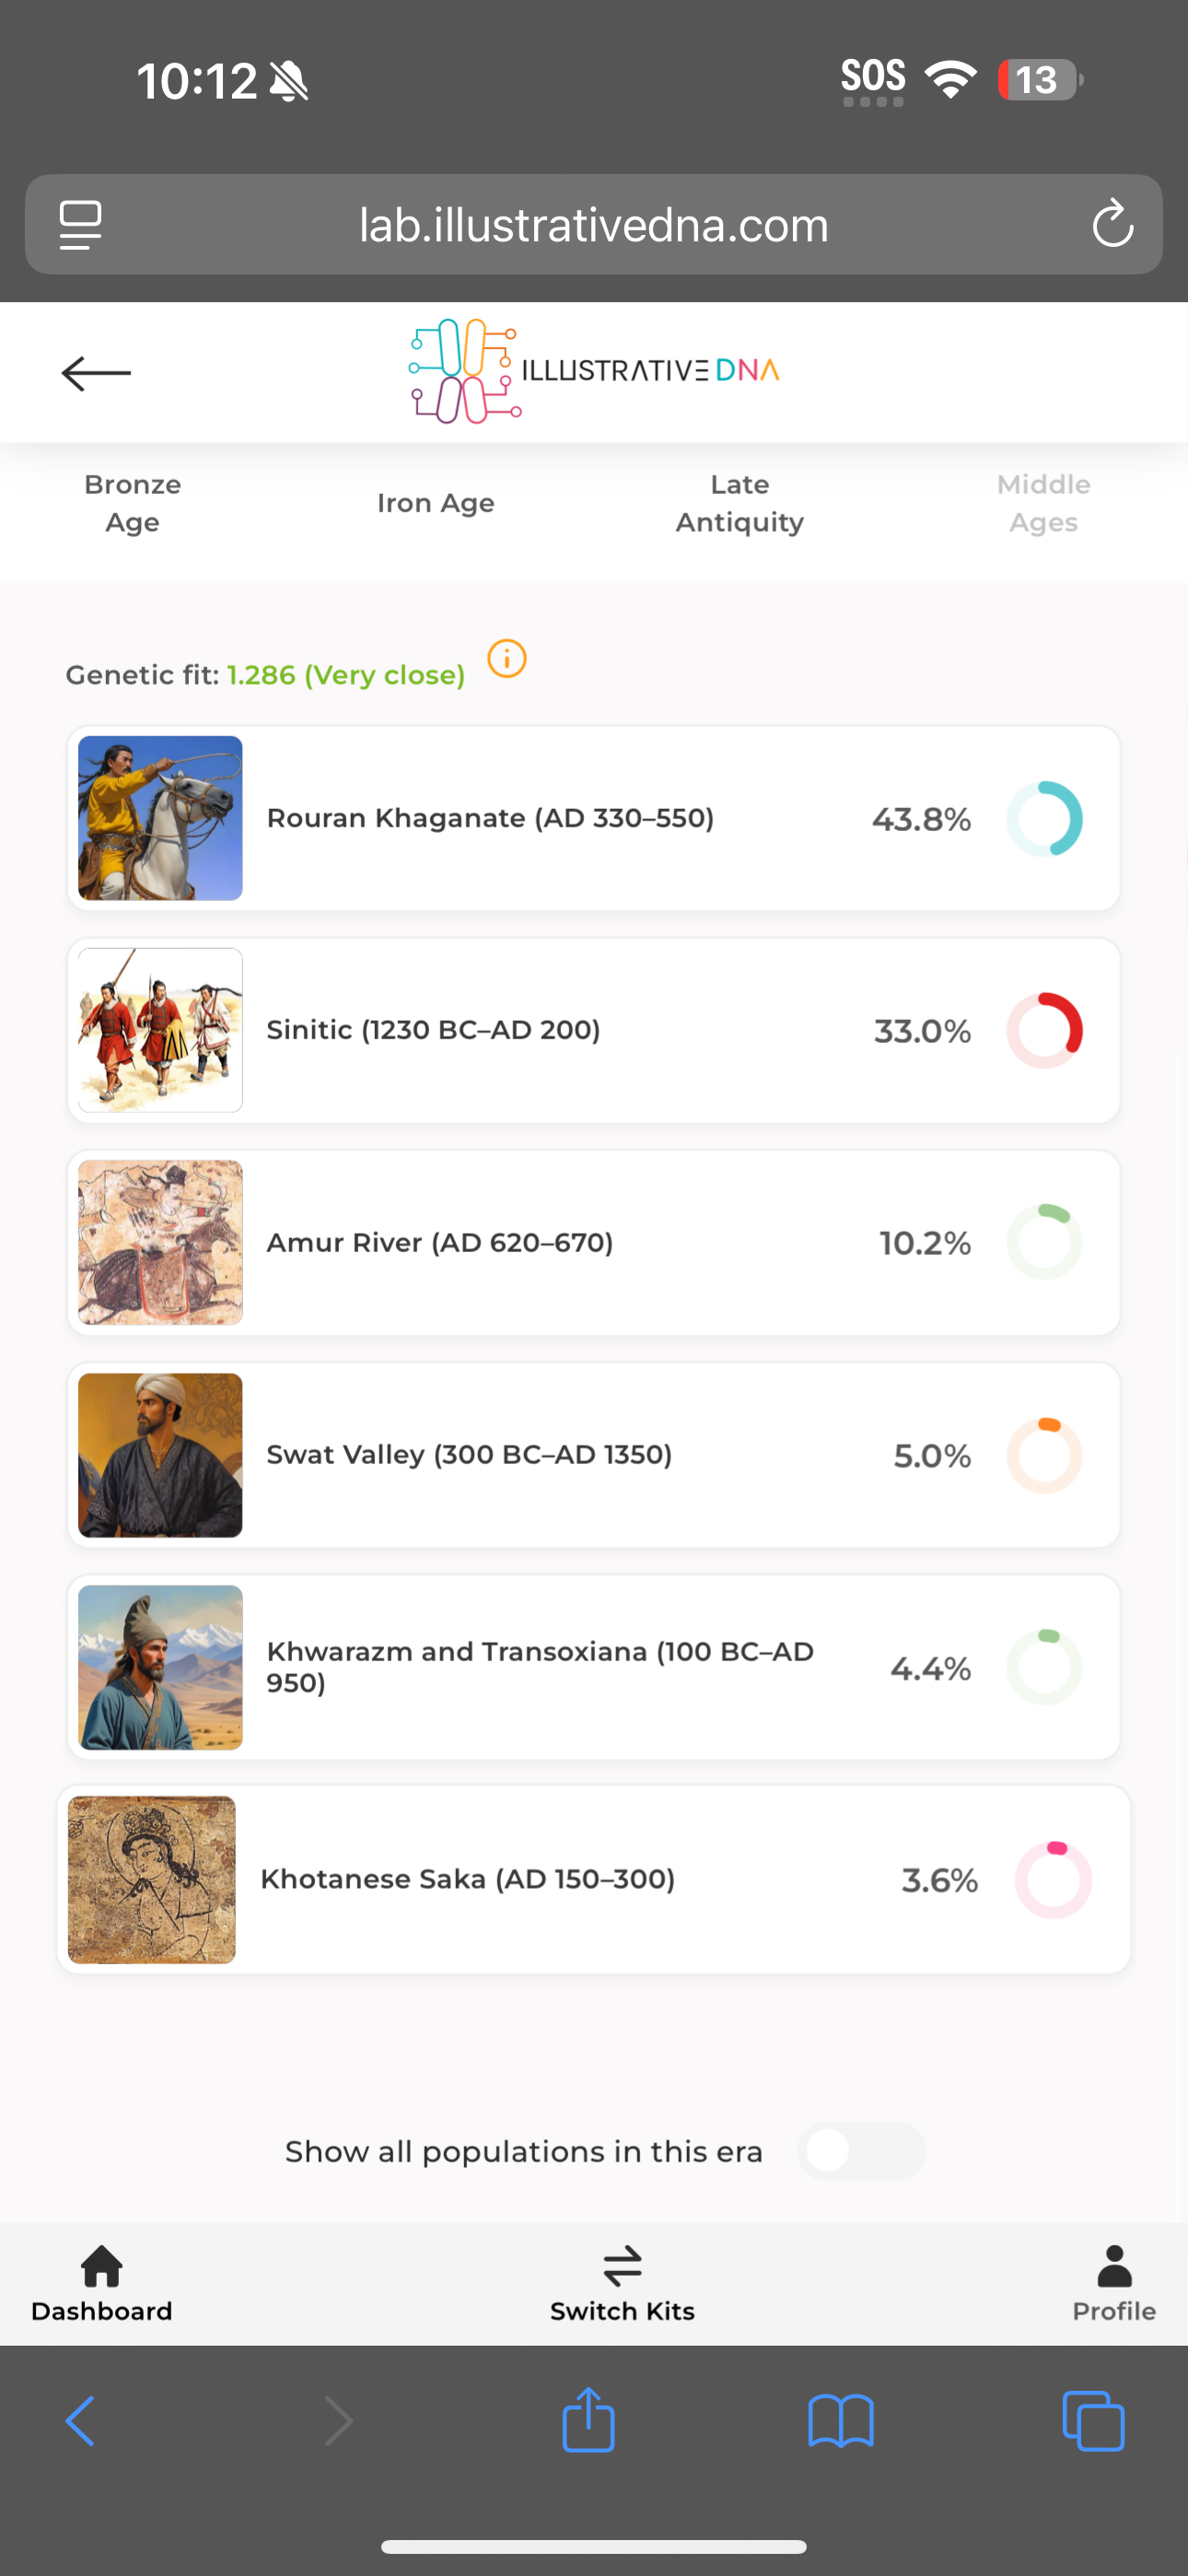Reload the page using the refresh icon

point(1112,224)
